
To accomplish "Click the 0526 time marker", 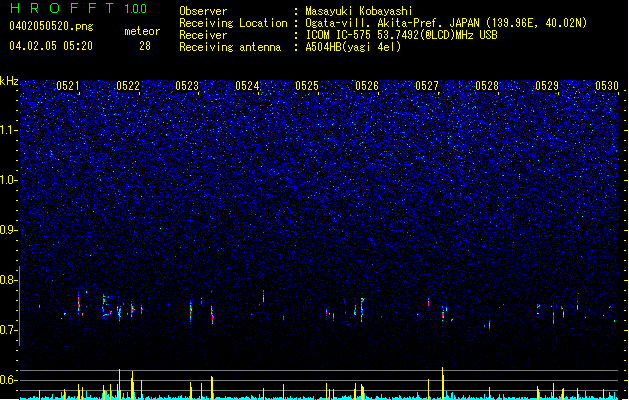I will (367, 86).
